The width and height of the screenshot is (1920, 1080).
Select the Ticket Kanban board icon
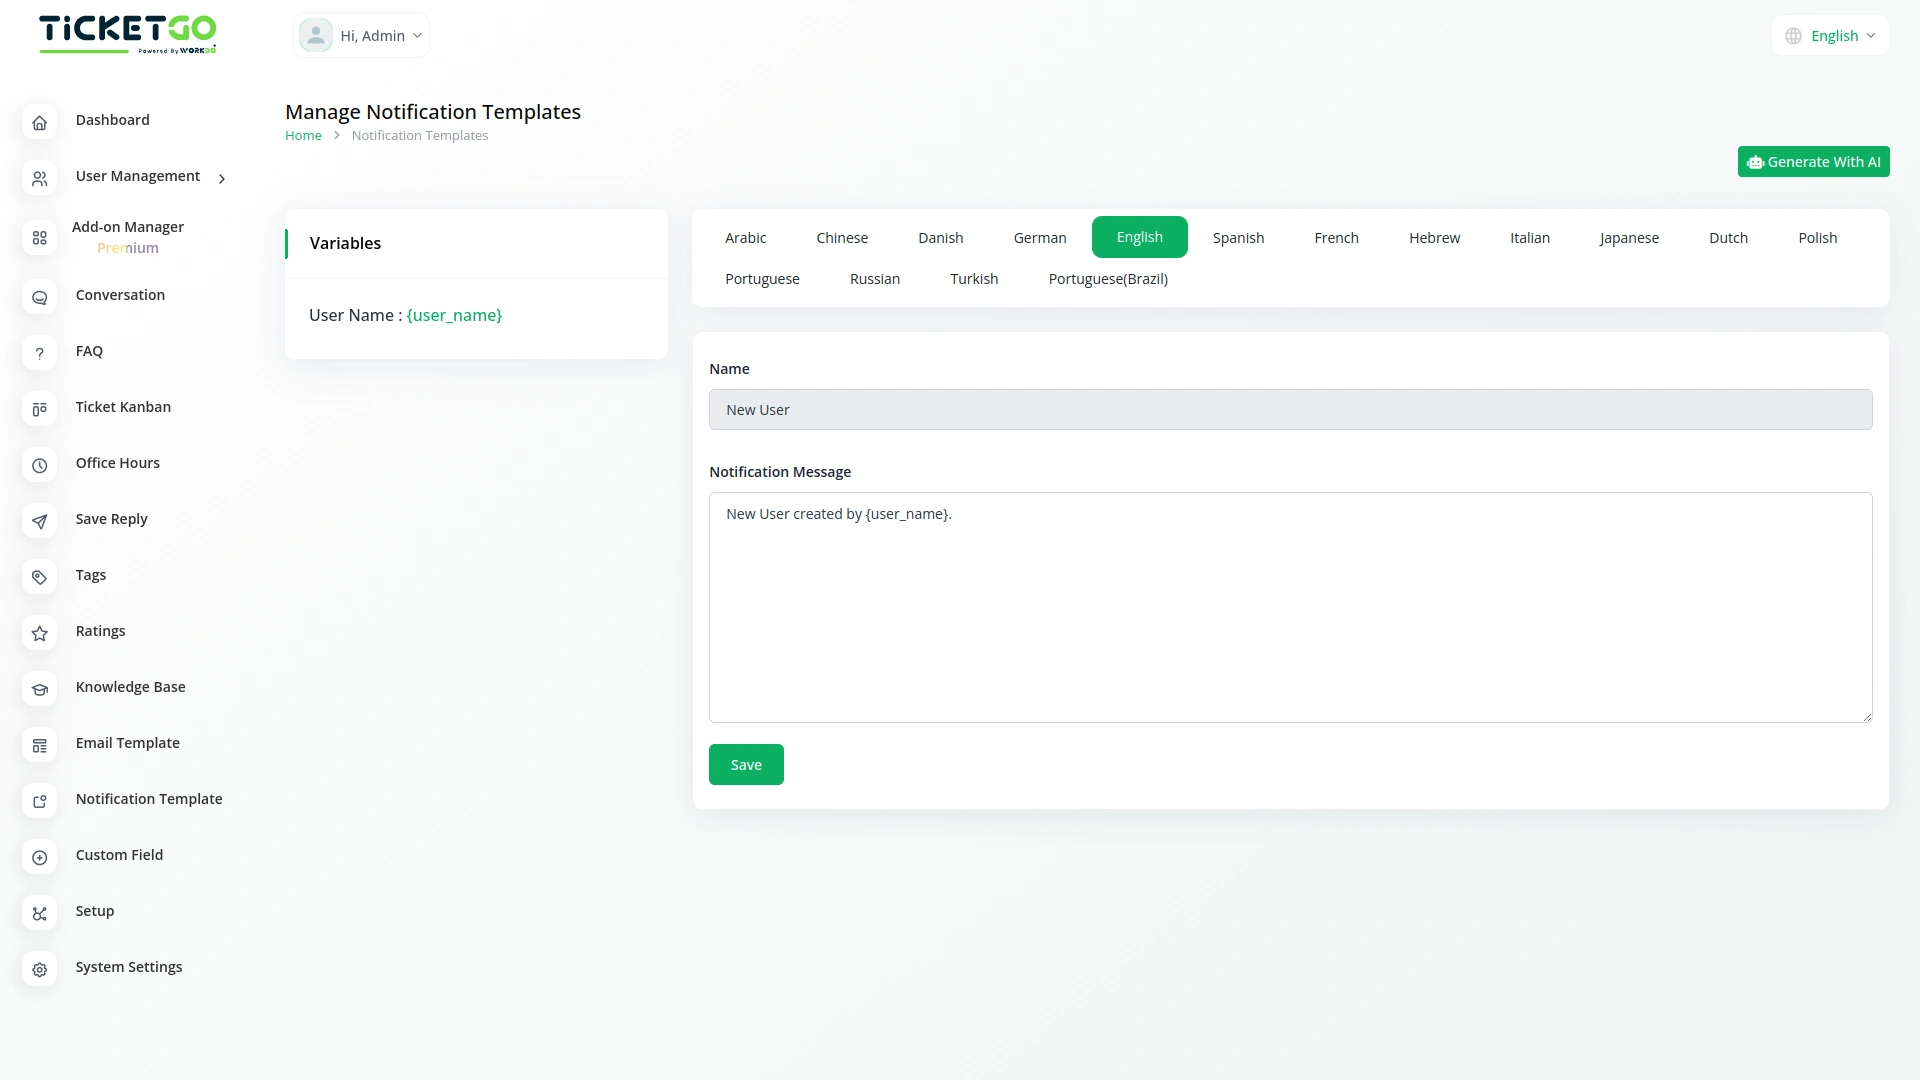click(39, 409)
